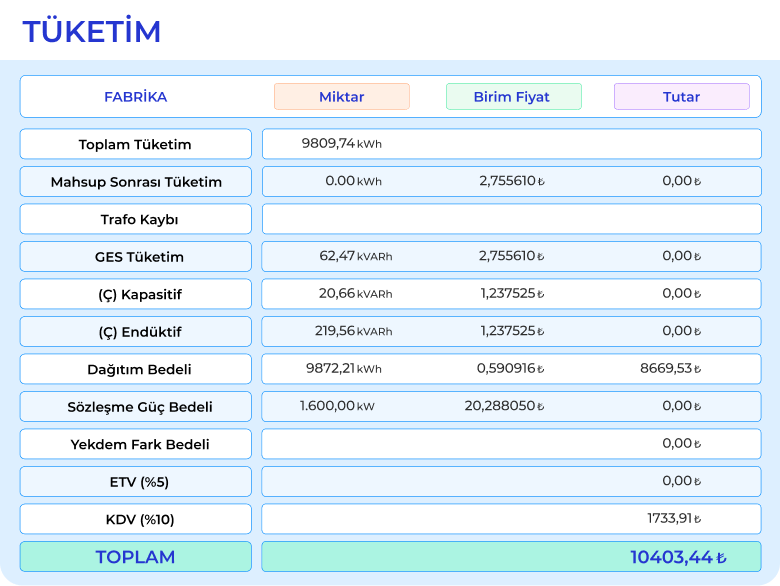Click the Tutar column header
Image resolution: width=780 pixels, height=586 pixels.
[x=682, y=97]
